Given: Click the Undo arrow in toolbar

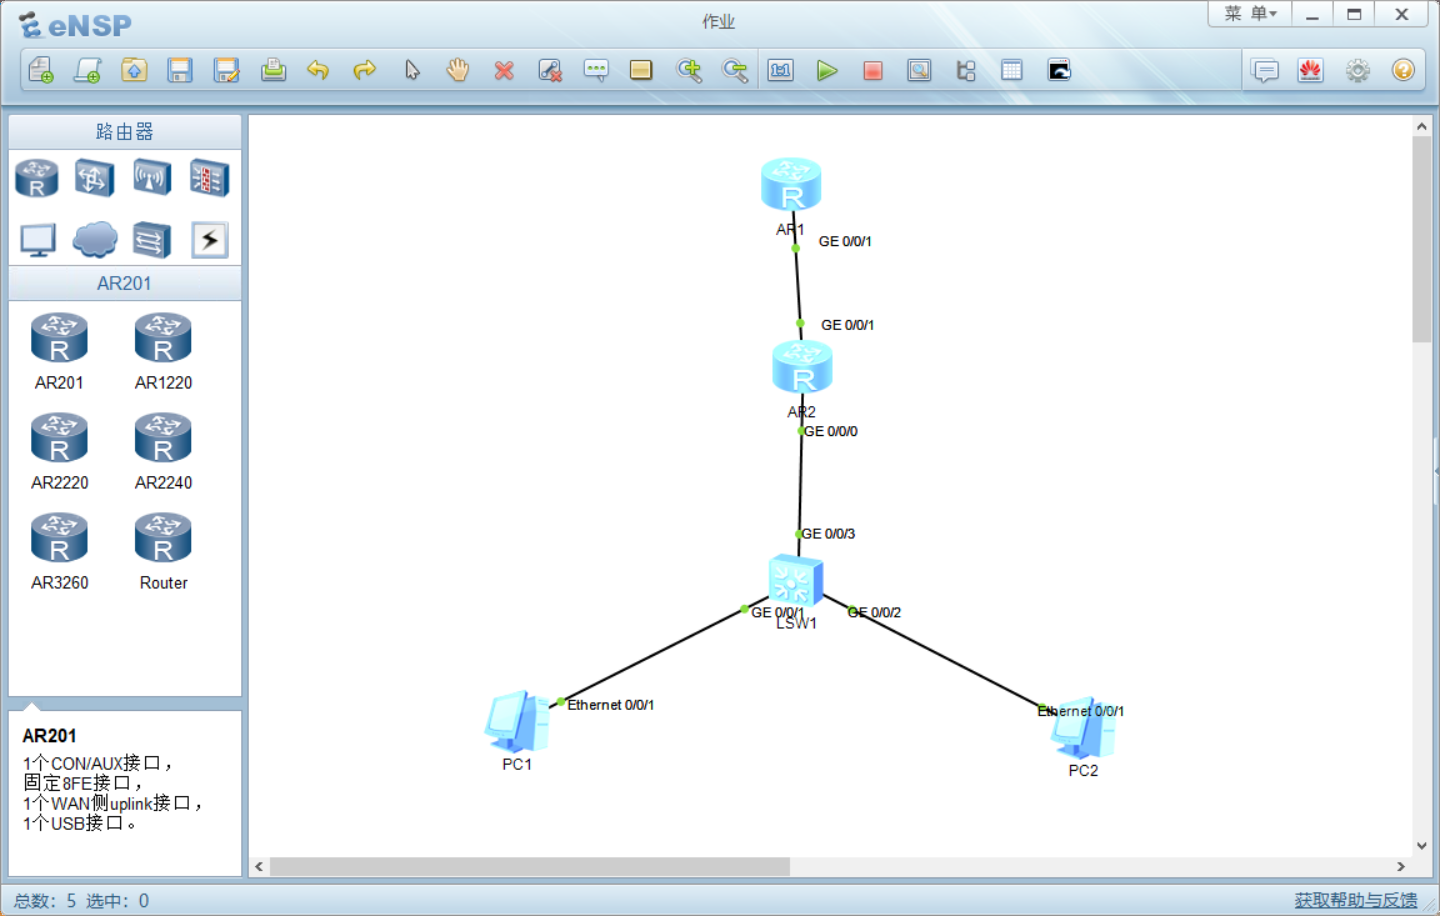Looking at the screenshot, I should [x=318, y=71].
